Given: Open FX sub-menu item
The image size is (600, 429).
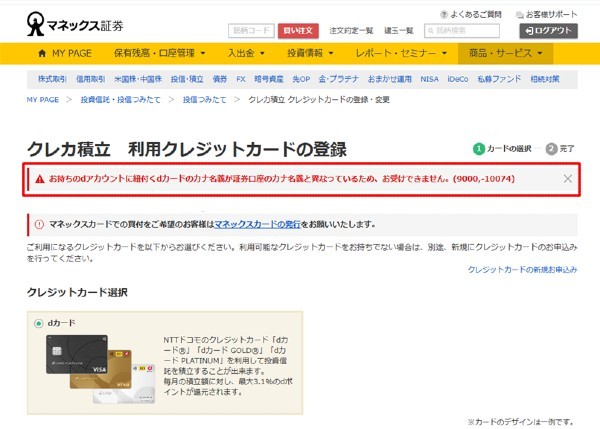Looking at the screenshot, I should click(241, 79).
